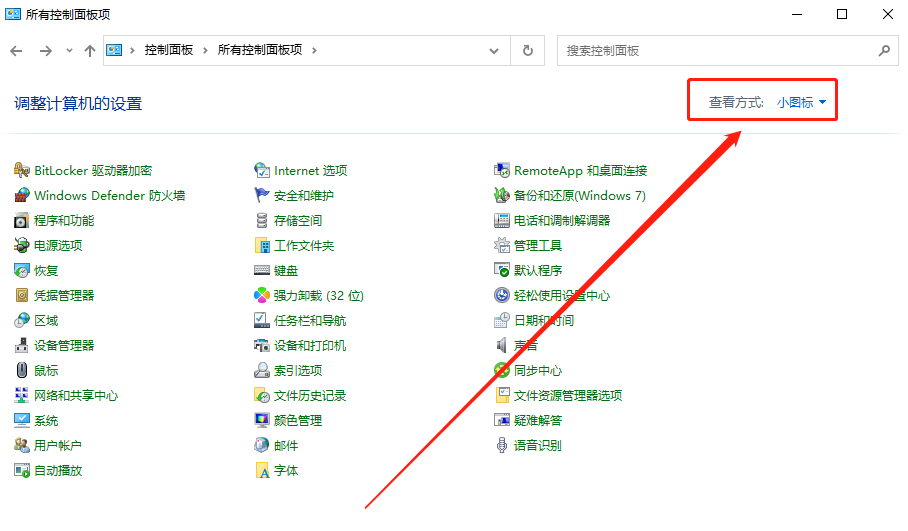Click the 字体 folder icon
Image resolution: width=908 pixels, height=531 pixels.
pyautogui.click(x=262, y=471)
